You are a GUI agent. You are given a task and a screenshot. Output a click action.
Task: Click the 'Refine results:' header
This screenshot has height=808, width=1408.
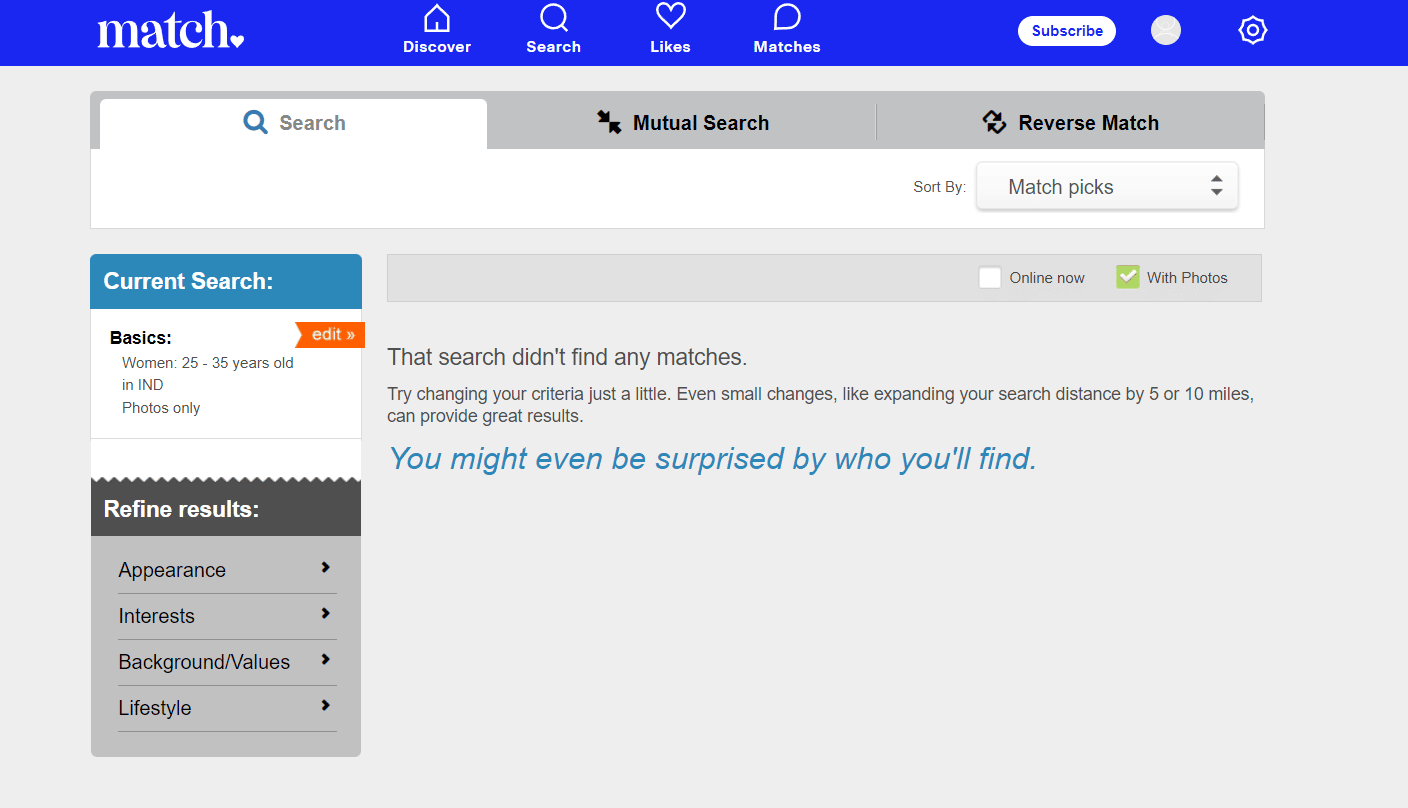click(x=226, y=509)
